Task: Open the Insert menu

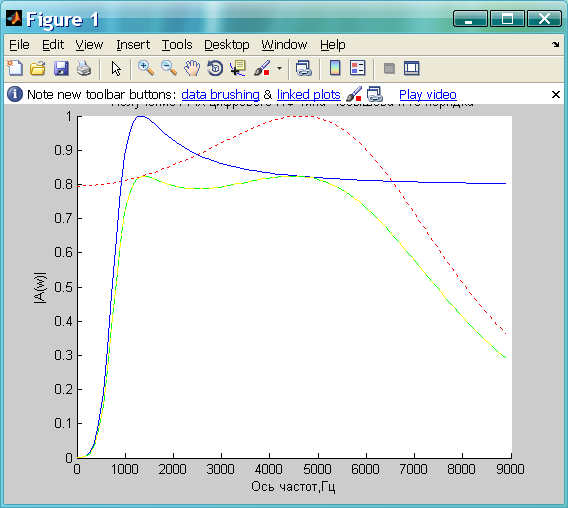Action: click(x=133, y=45)
